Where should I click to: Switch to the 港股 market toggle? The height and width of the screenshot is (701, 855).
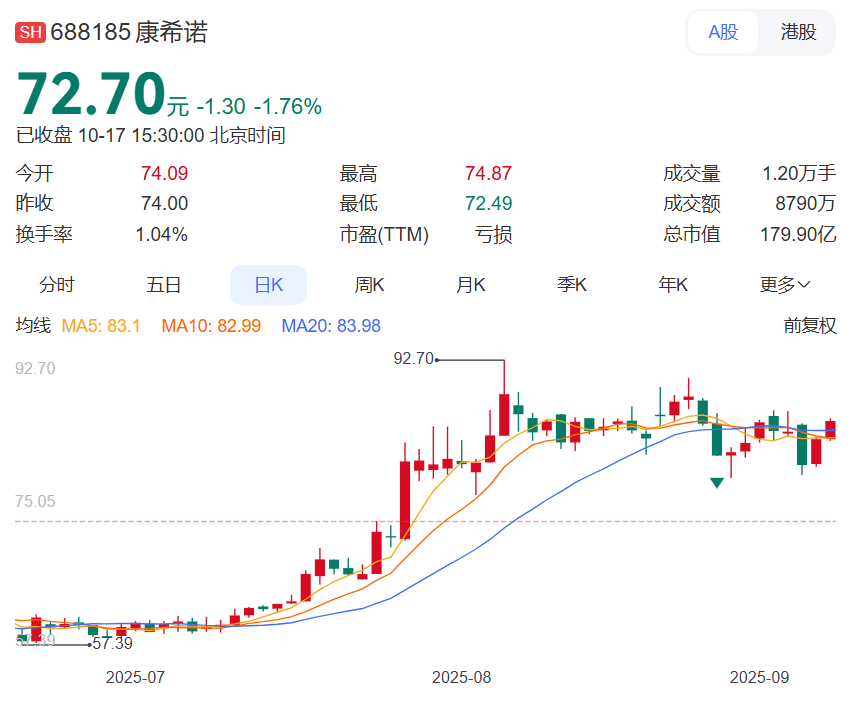798,32
